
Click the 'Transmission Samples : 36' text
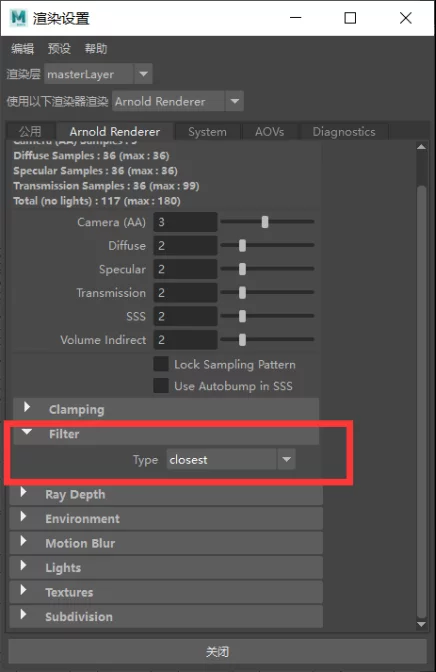click(x=80, y=186)
